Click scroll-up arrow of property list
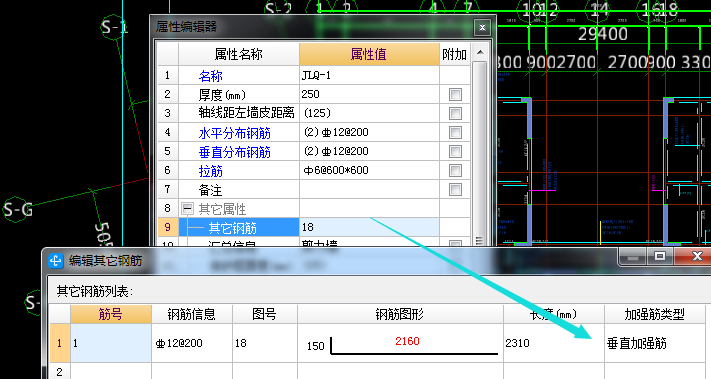The height and width of the screenshot is (379, 711). 480,53
